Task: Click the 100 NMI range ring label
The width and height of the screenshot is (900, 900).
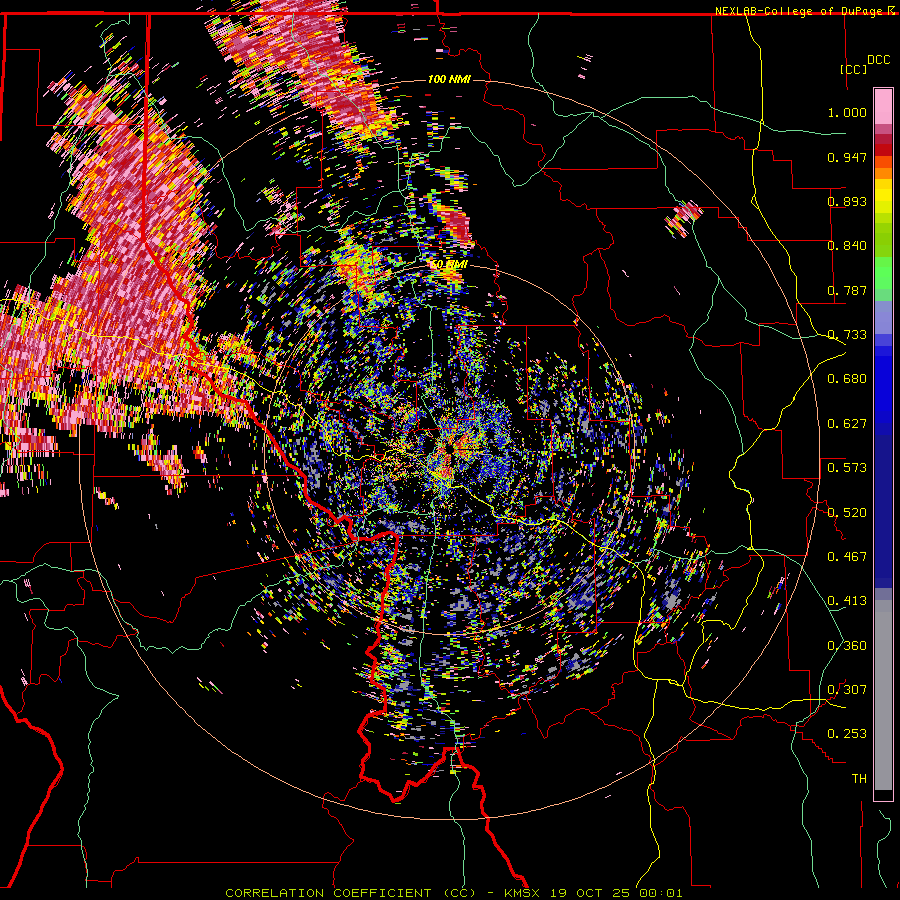Action: (x=449, y=79)
